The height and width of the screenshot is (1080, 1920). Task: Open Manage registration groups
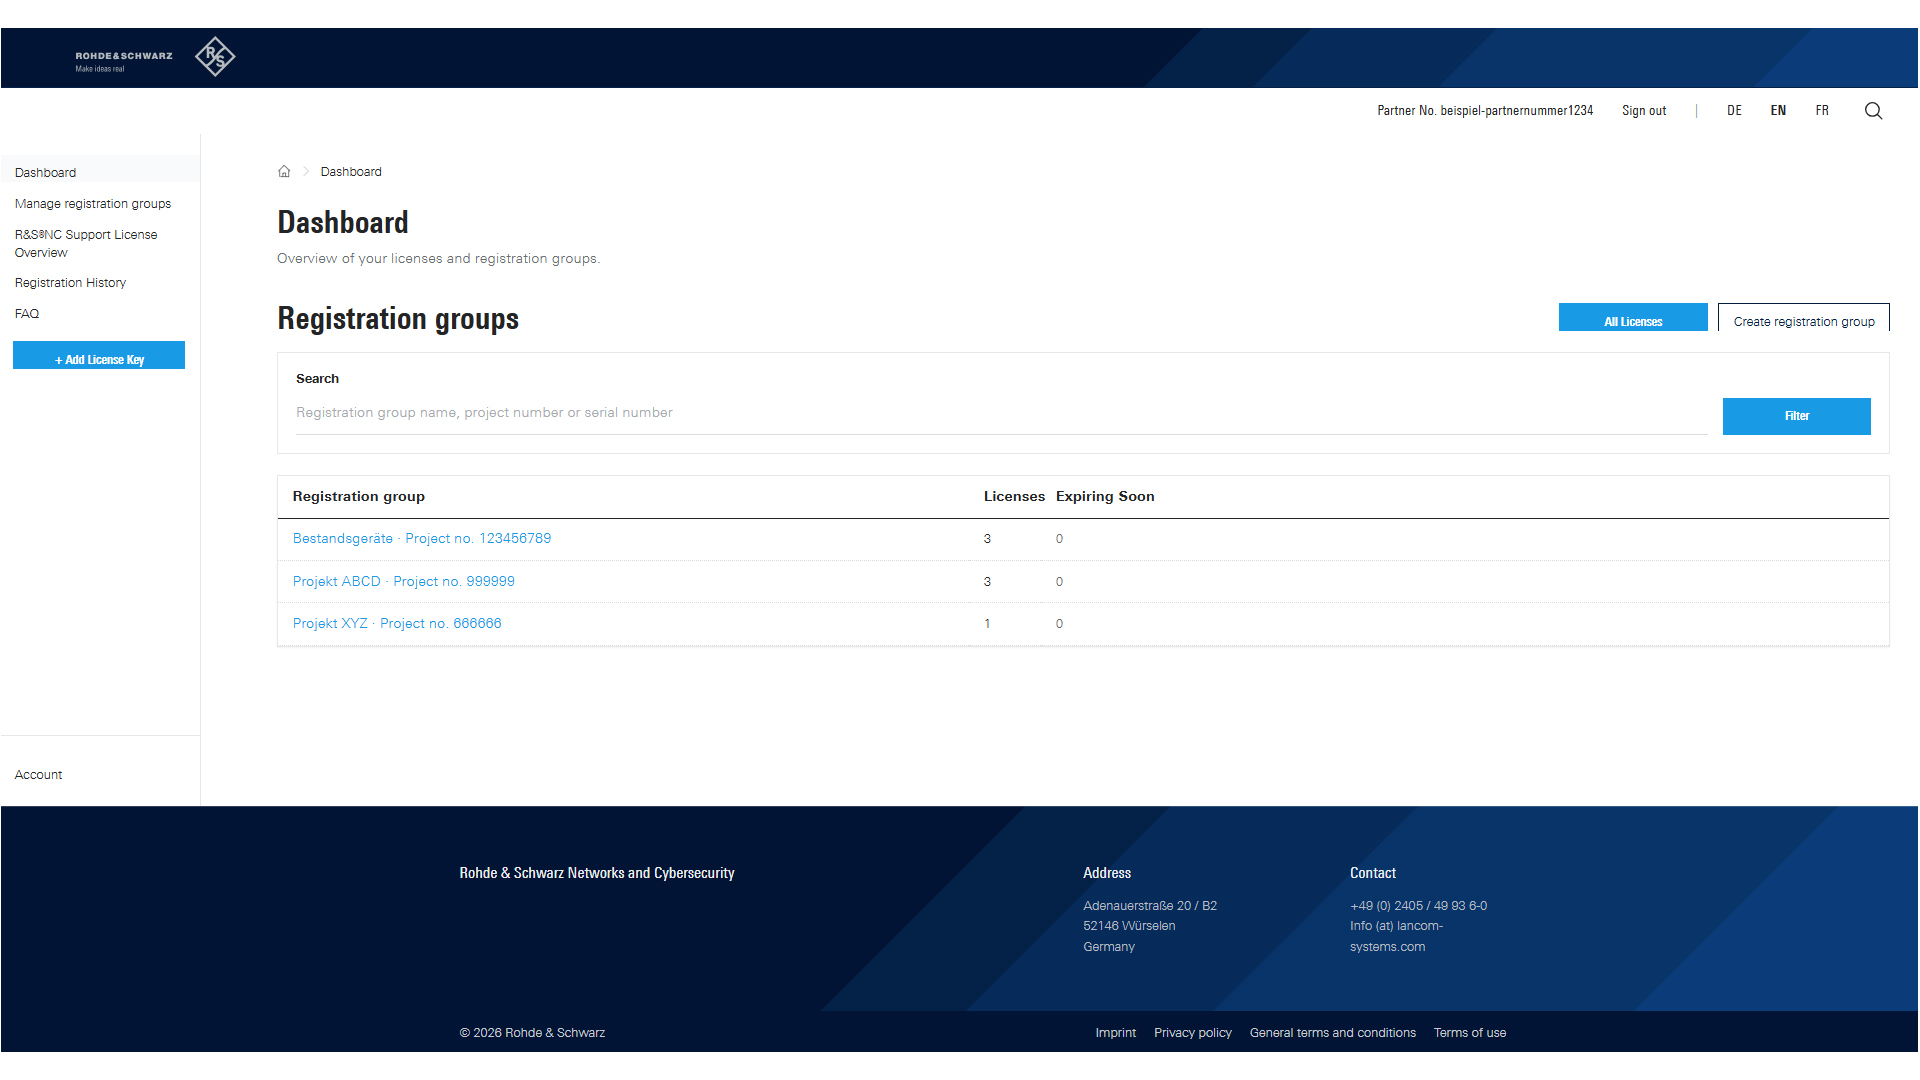coord(93,204)
